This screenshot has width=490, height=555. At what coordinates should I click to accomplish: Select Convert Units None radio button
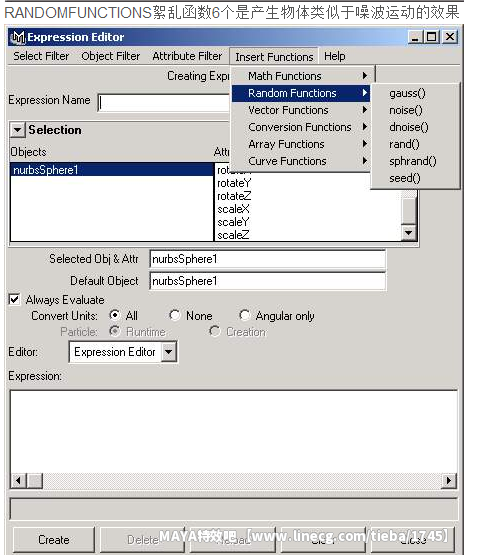[x=175, y=315]
